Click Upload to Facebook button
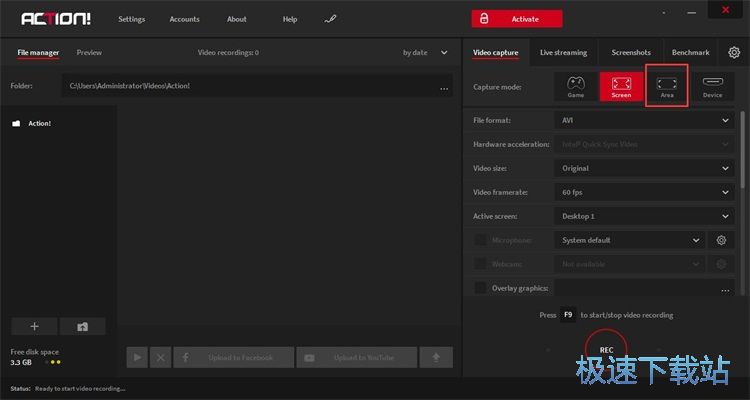The width and height of the screenshot is (750, 400). tap(234, 357)
